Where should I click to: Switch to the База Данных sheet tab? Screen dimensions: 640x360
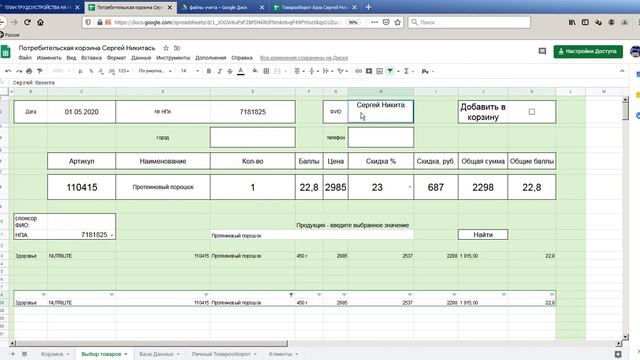pyautogui.click(x=156, y=354)
